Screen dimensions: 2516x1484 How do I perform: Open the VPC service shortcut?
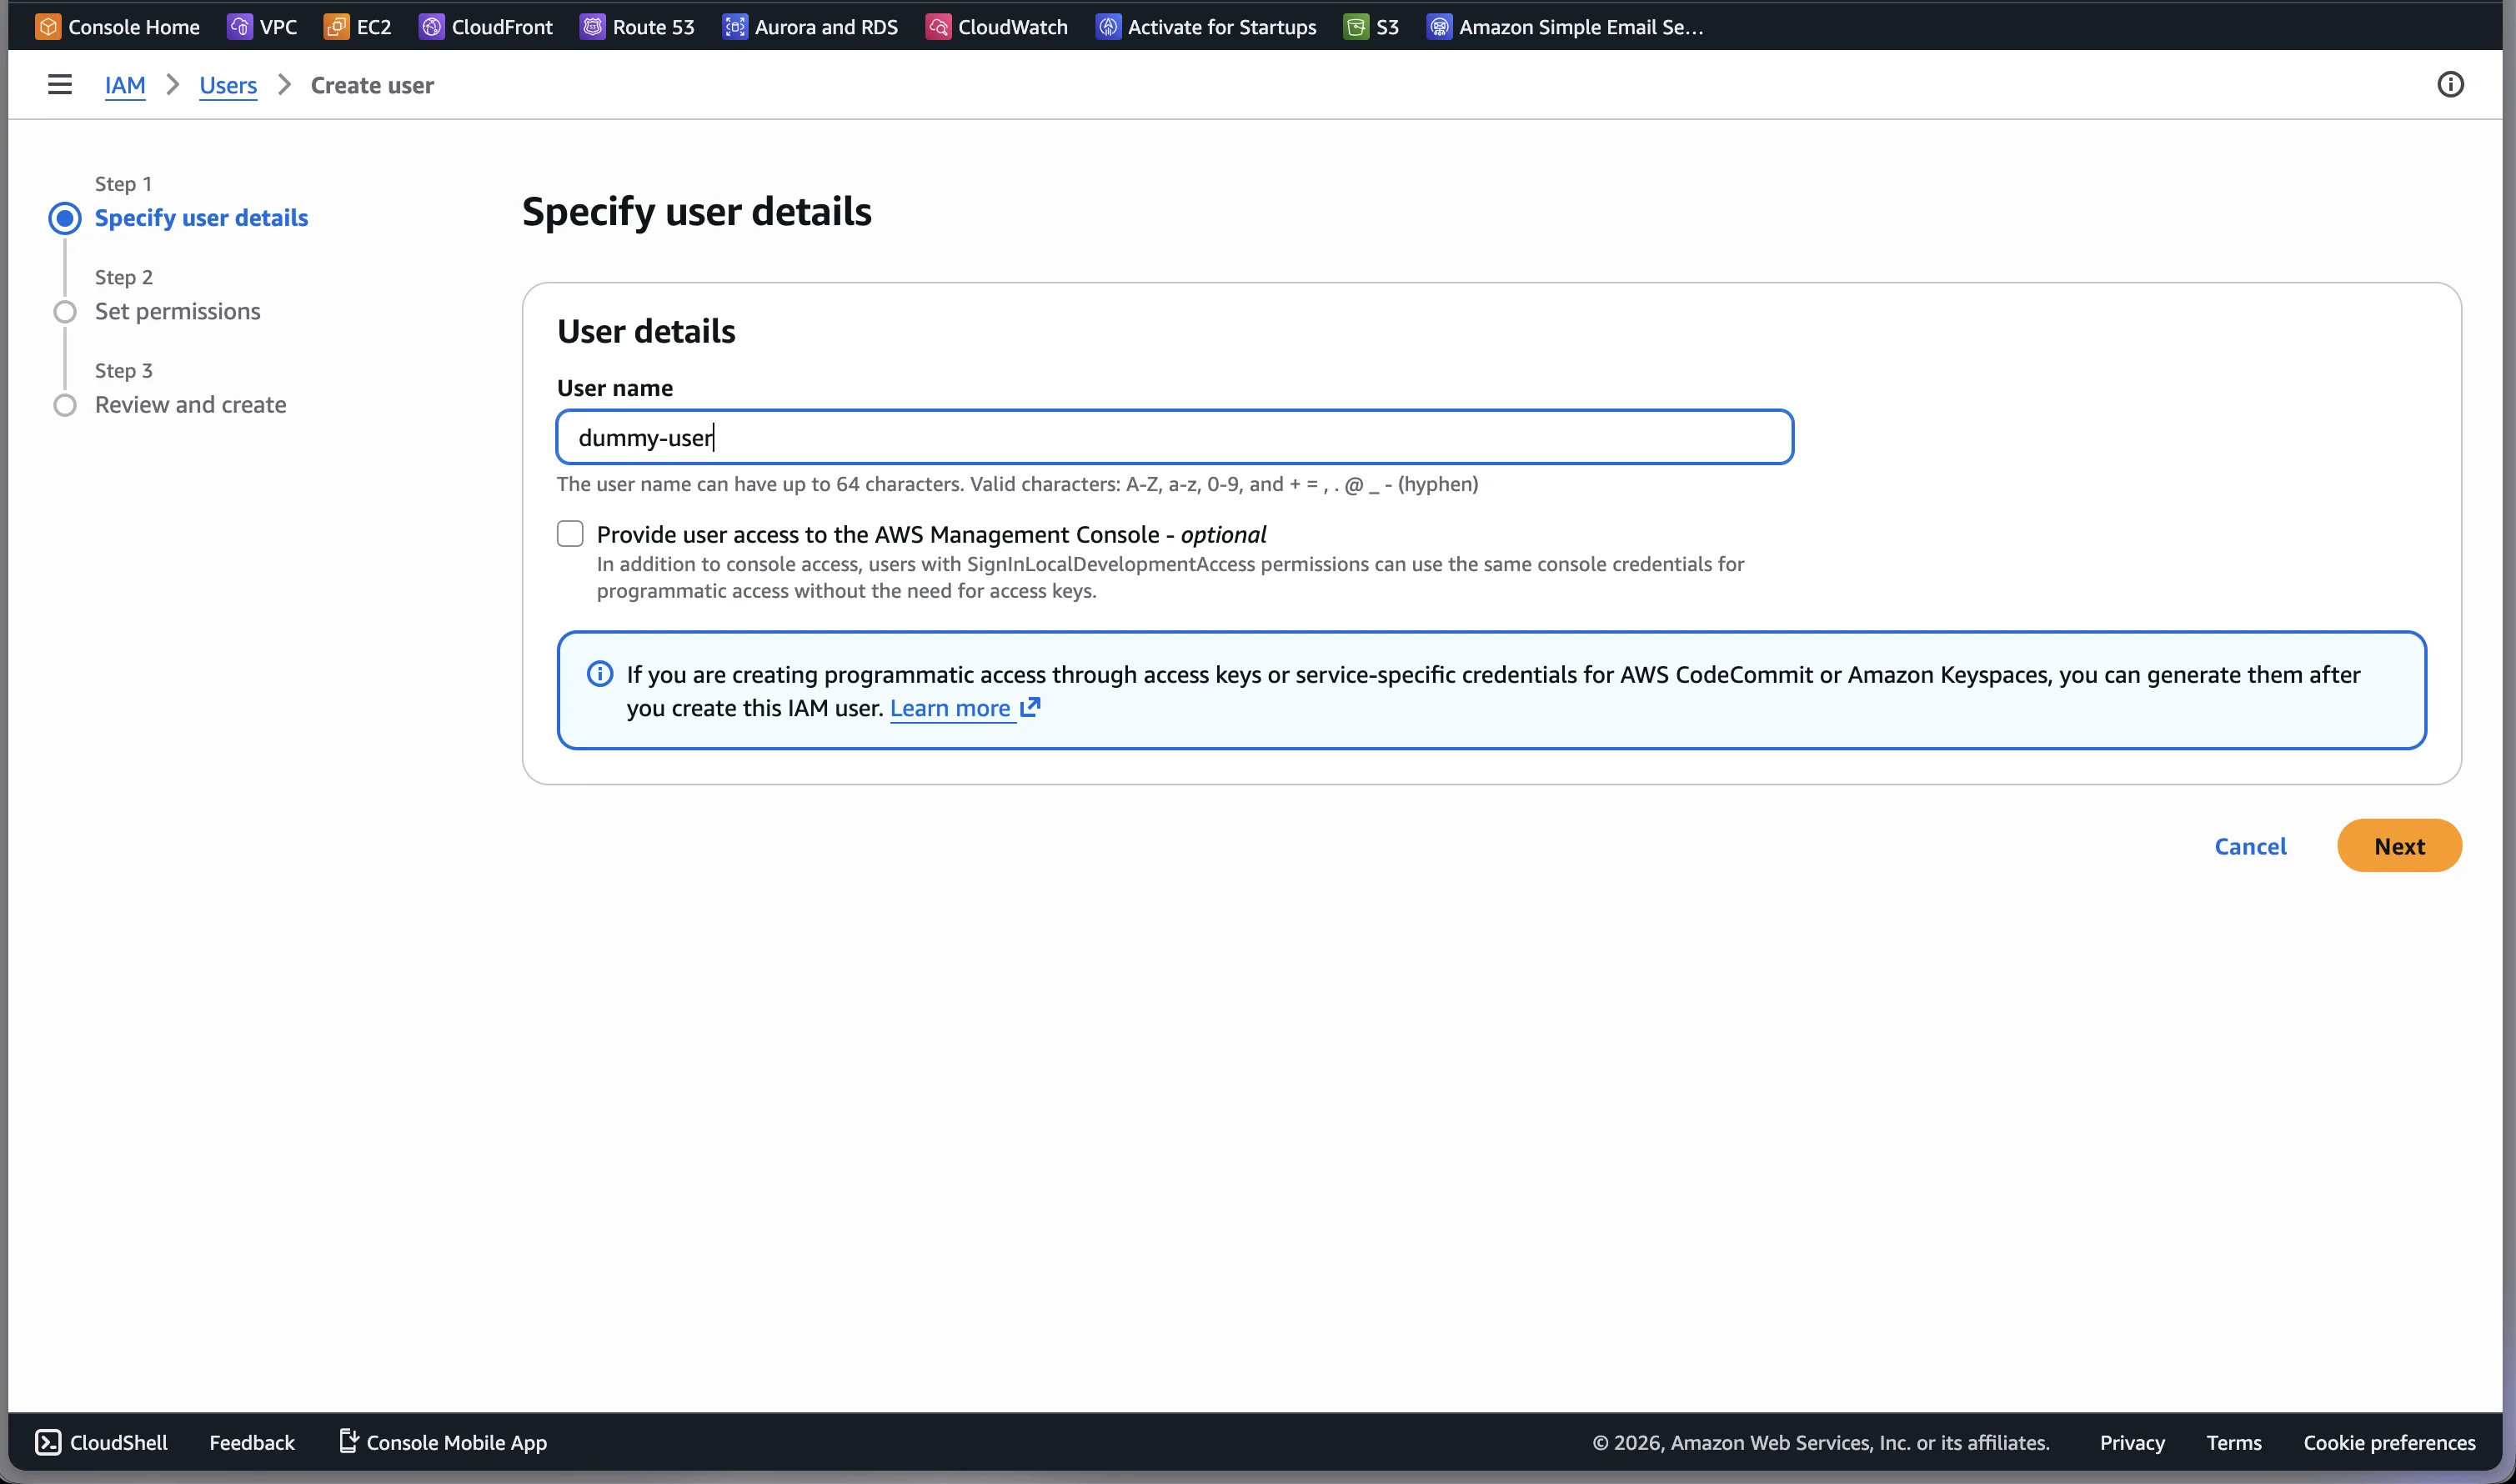(262, 27)
